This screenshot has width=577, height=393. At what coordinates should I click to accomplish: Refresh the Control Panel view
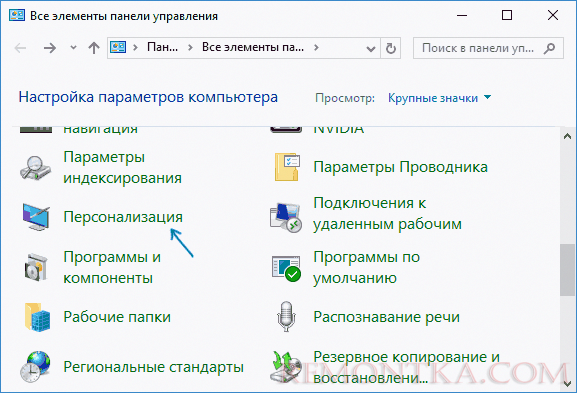[390, 48]
